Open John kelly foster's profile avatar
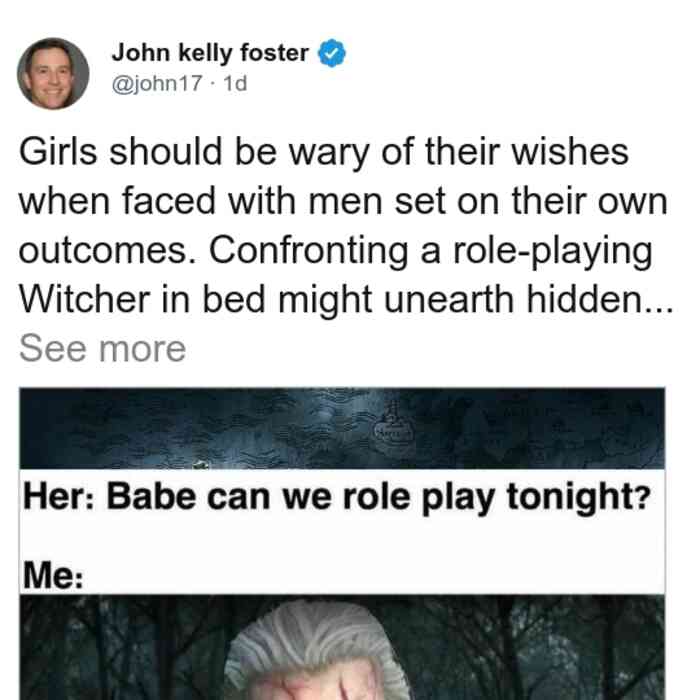The width and height of the screenshot is (700, 700). point(53,74)
